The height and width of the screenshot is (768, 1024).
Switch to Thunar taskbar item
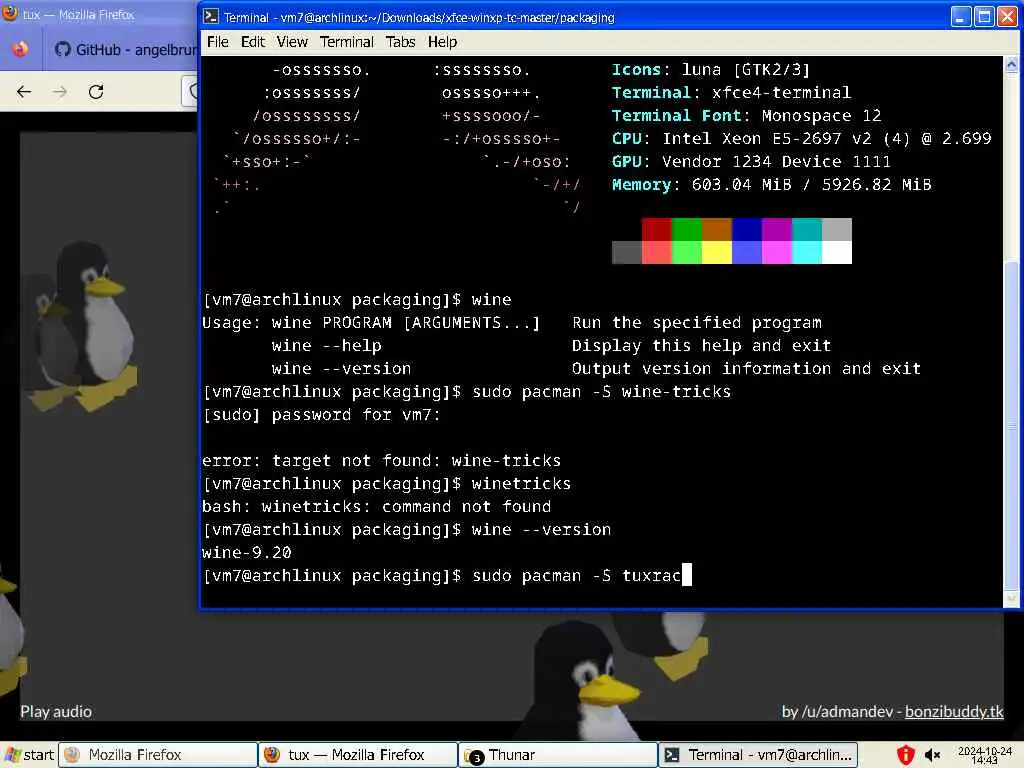pyautogui.click(x=558, y=755)
